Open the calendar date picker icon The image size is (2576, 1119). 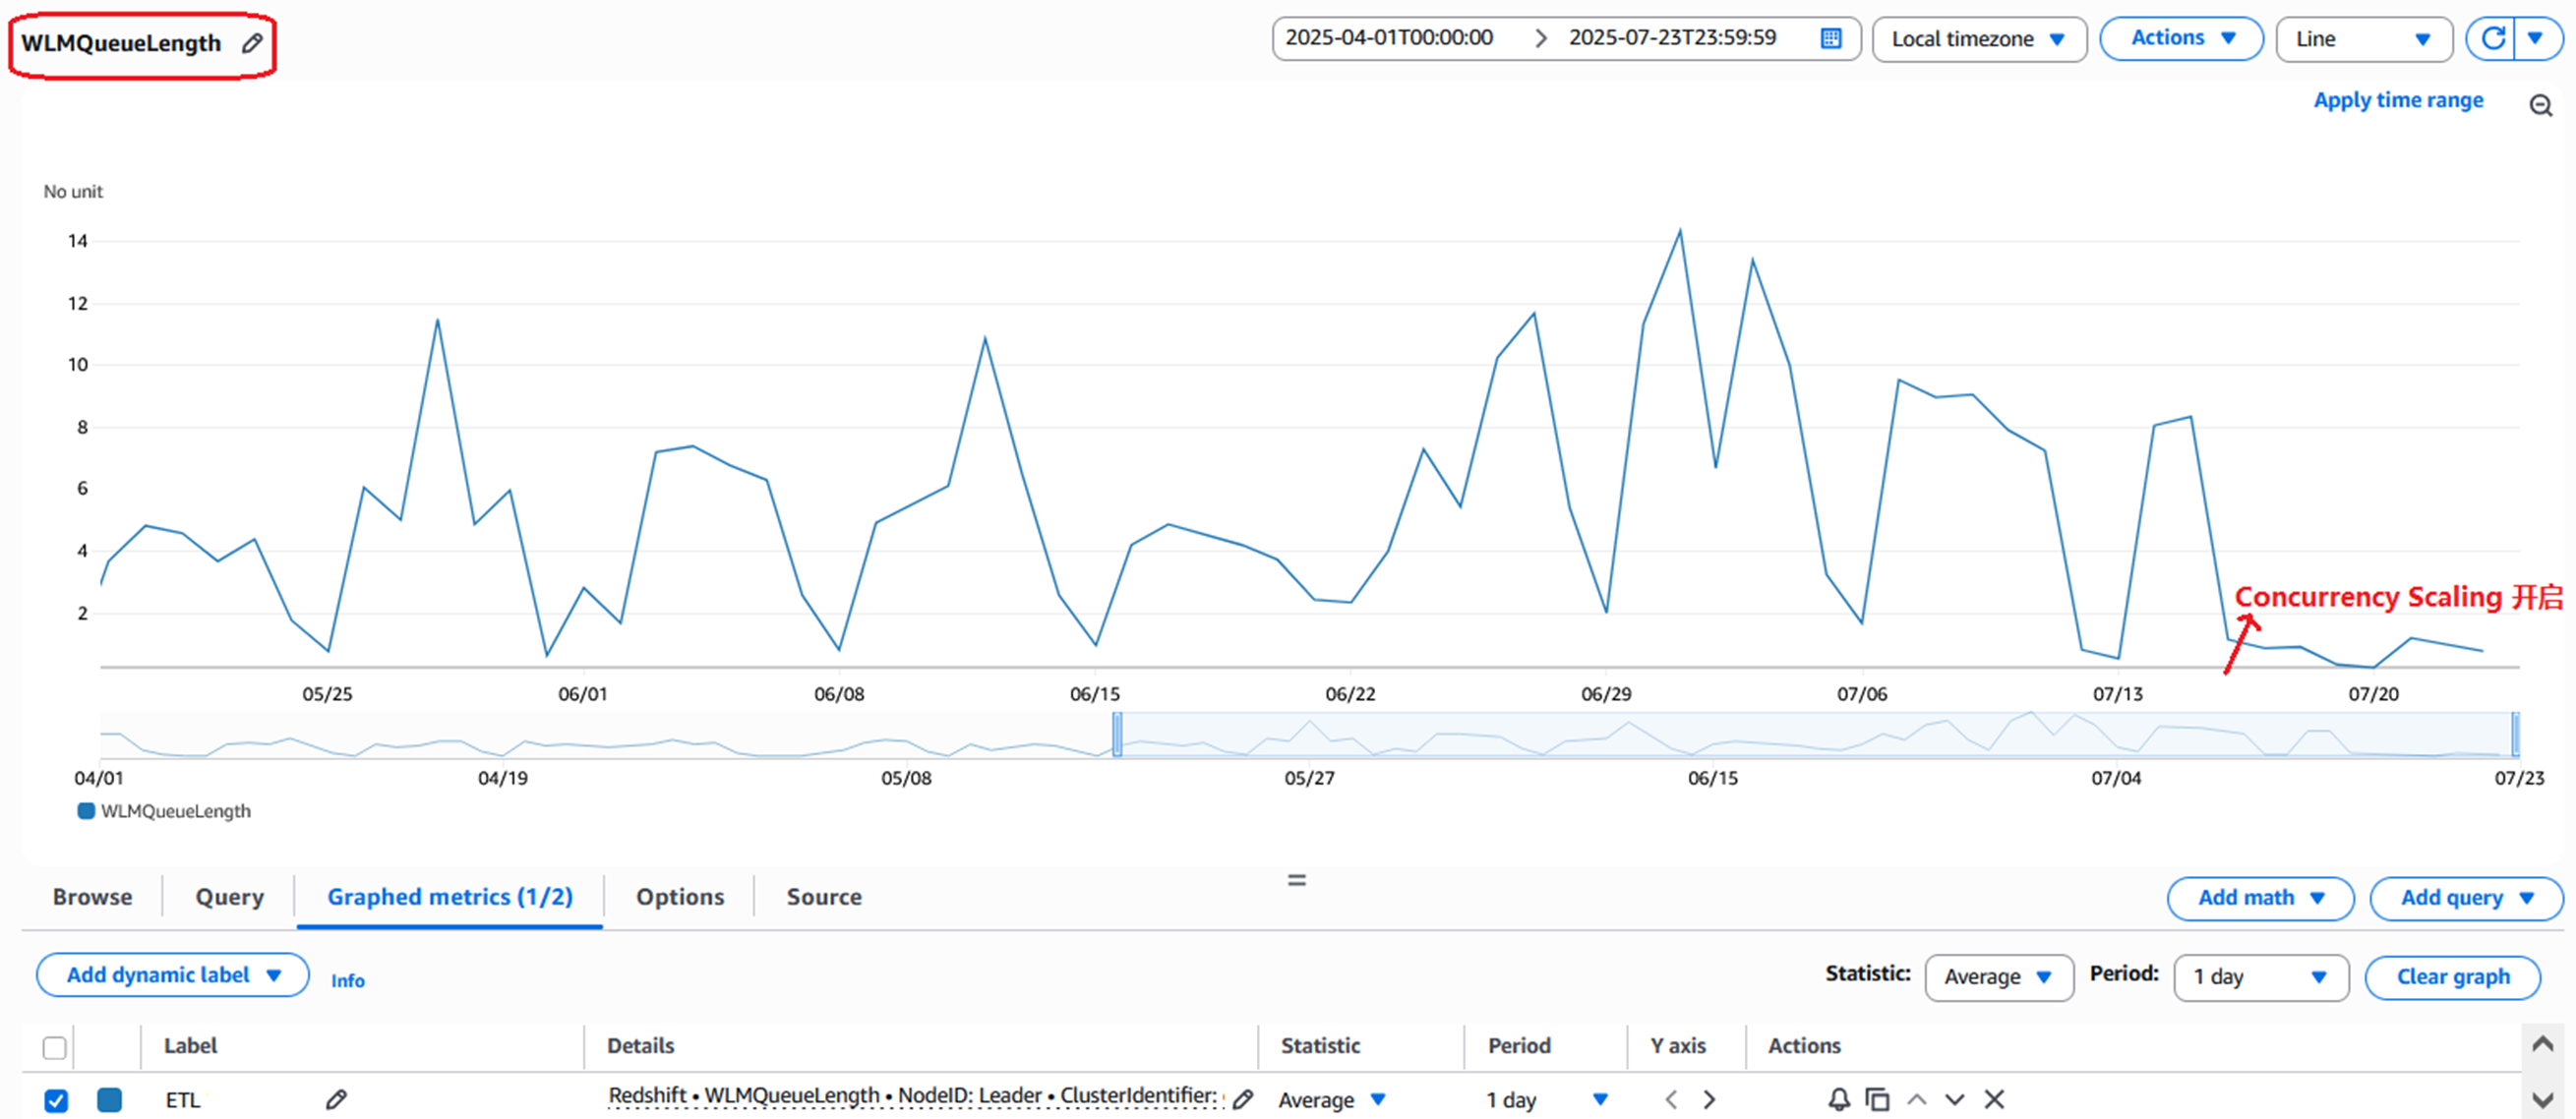(x=1830, y=39)
